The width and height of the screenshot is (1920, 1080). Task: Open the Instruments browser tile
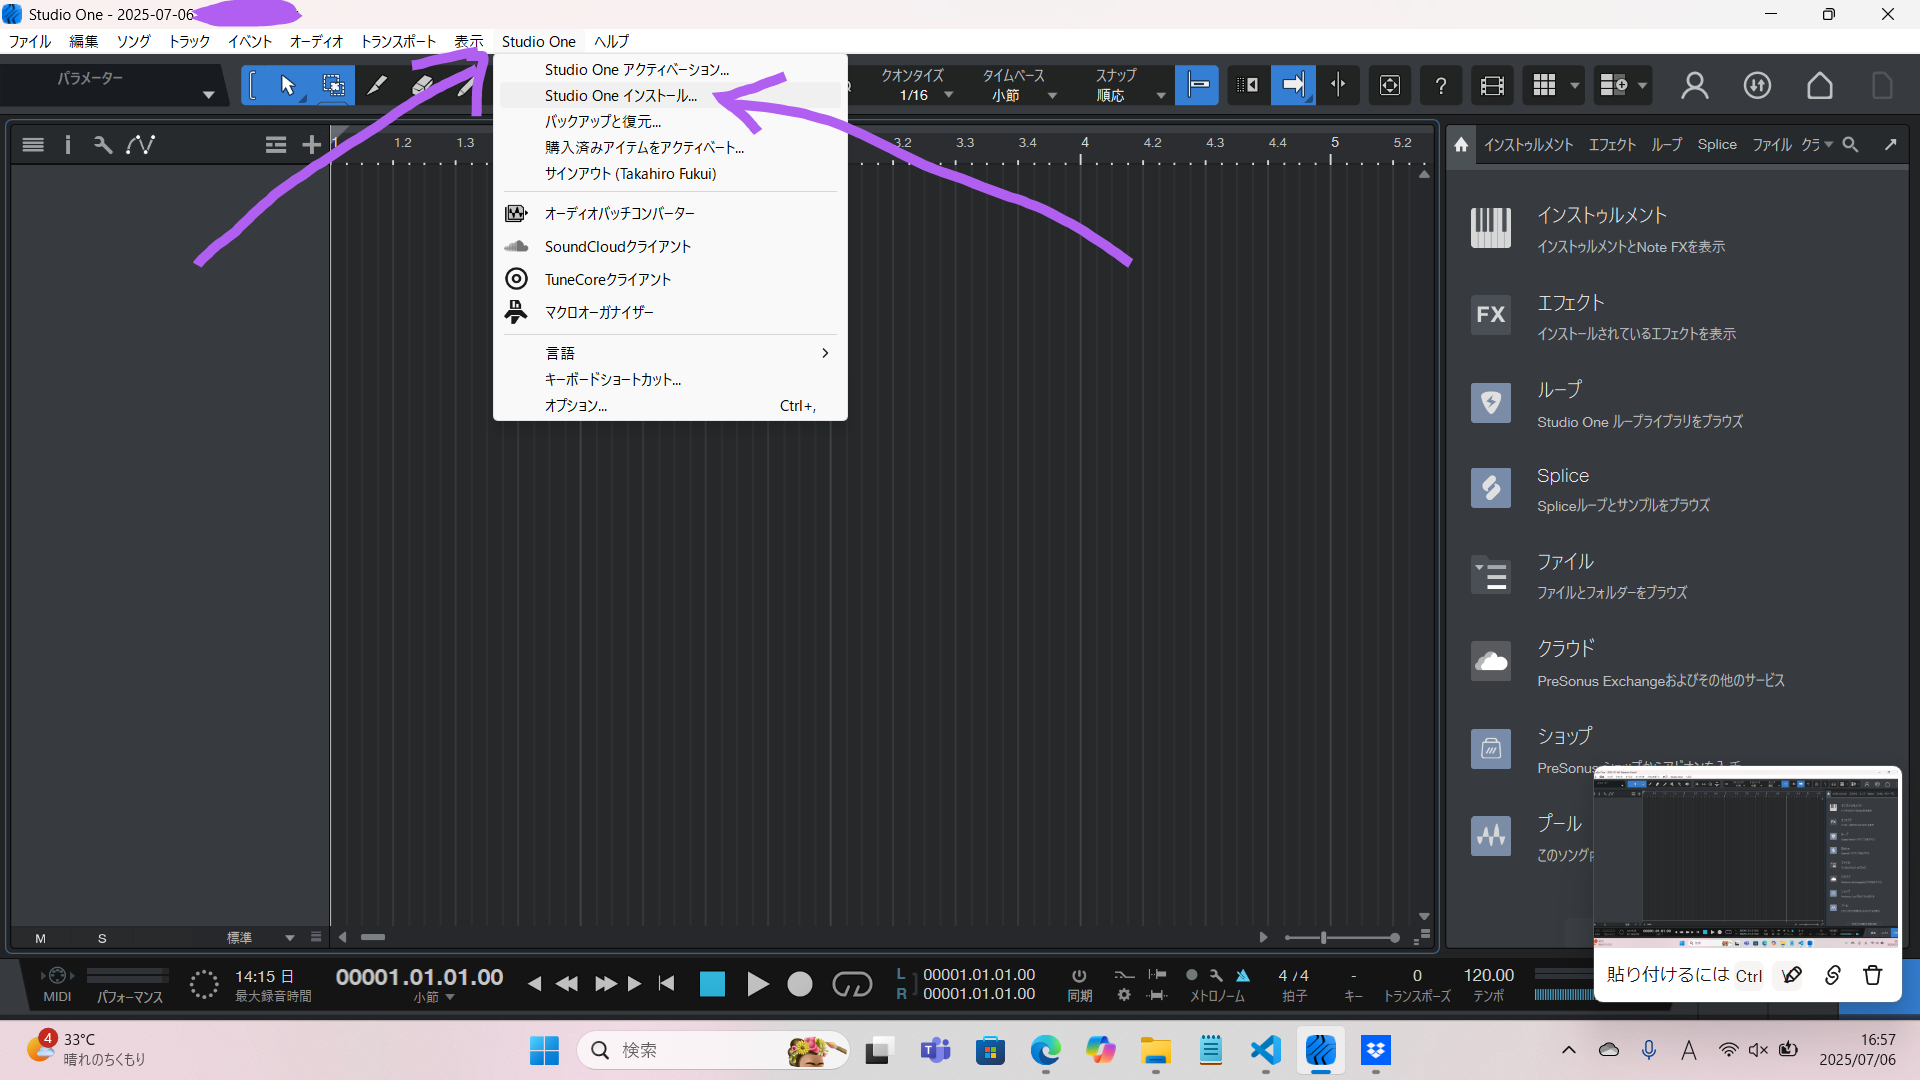[1600, 228]
